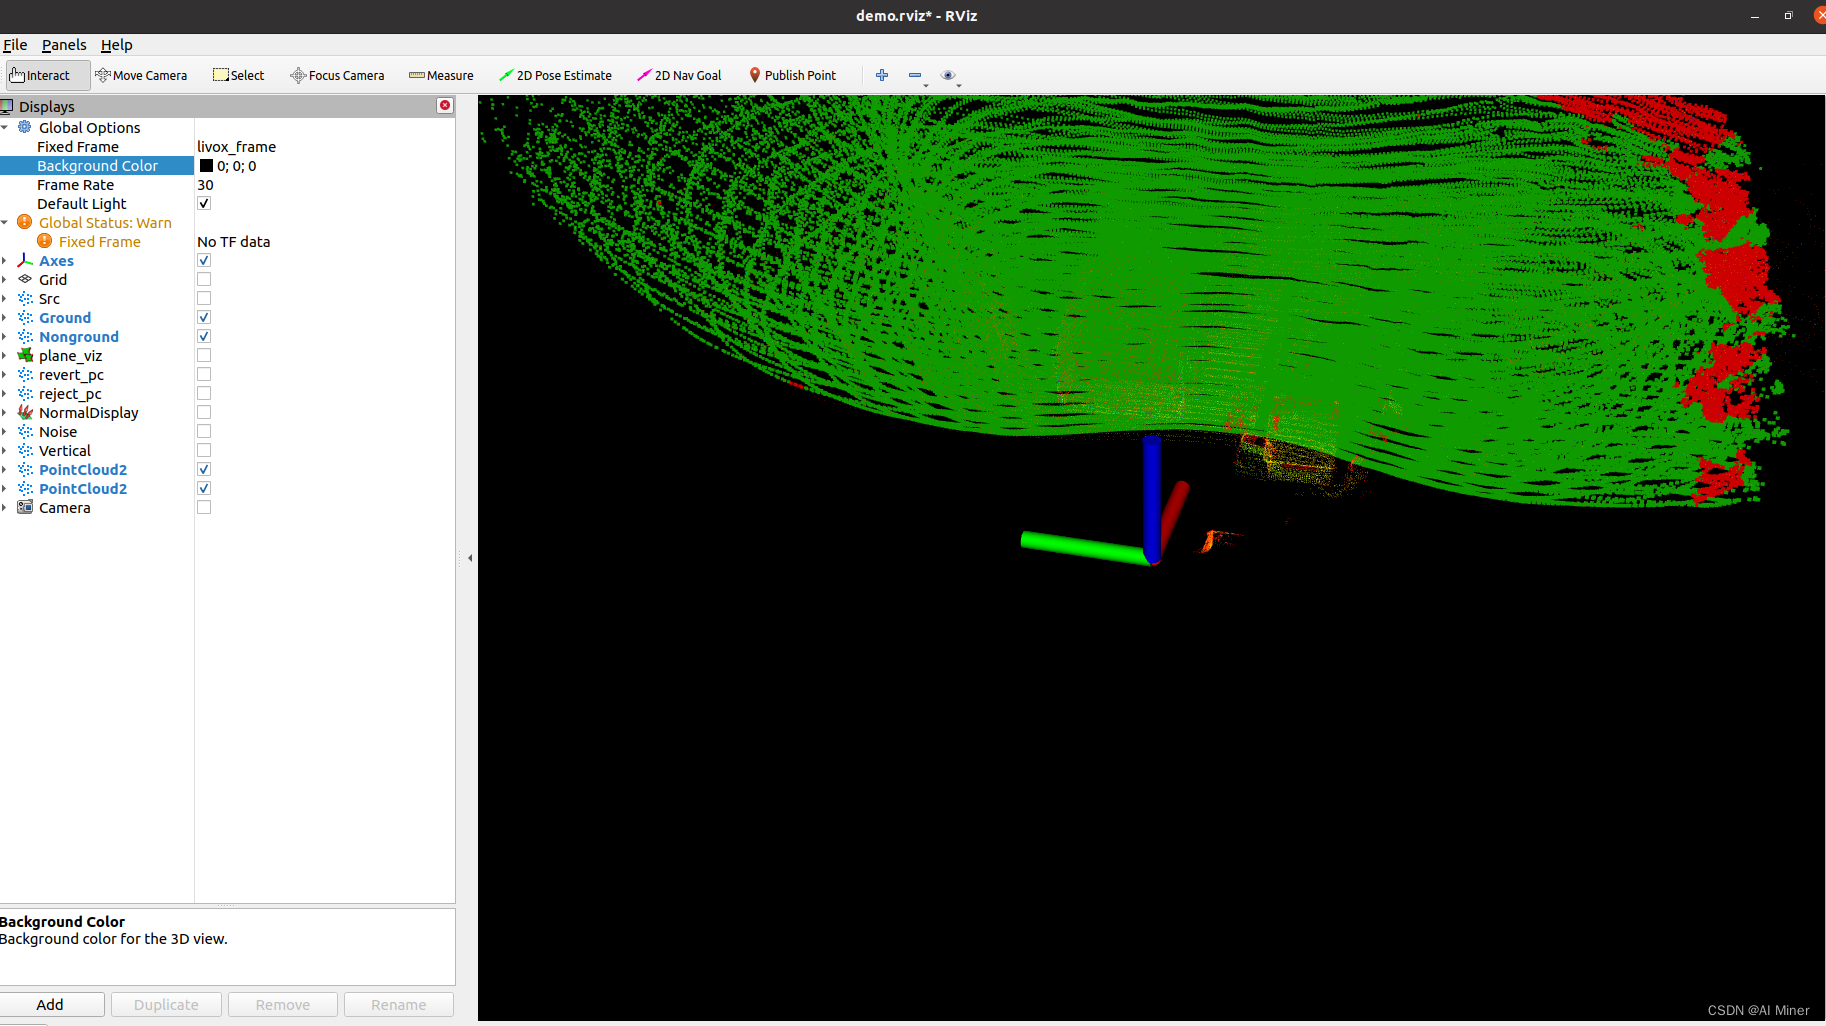1826x1026 pixels.
Task: Click the Ground point cloud icon
Action: pos(25,317)
